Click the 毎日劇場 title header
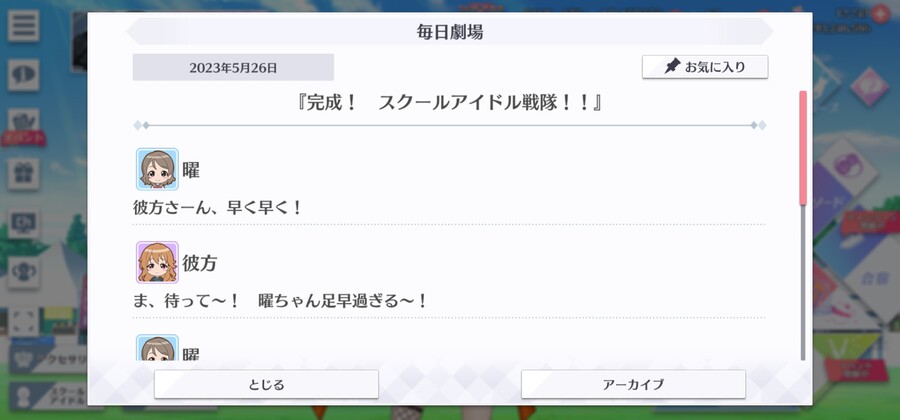This screenshot has height=420, width=900. (450, 32)
